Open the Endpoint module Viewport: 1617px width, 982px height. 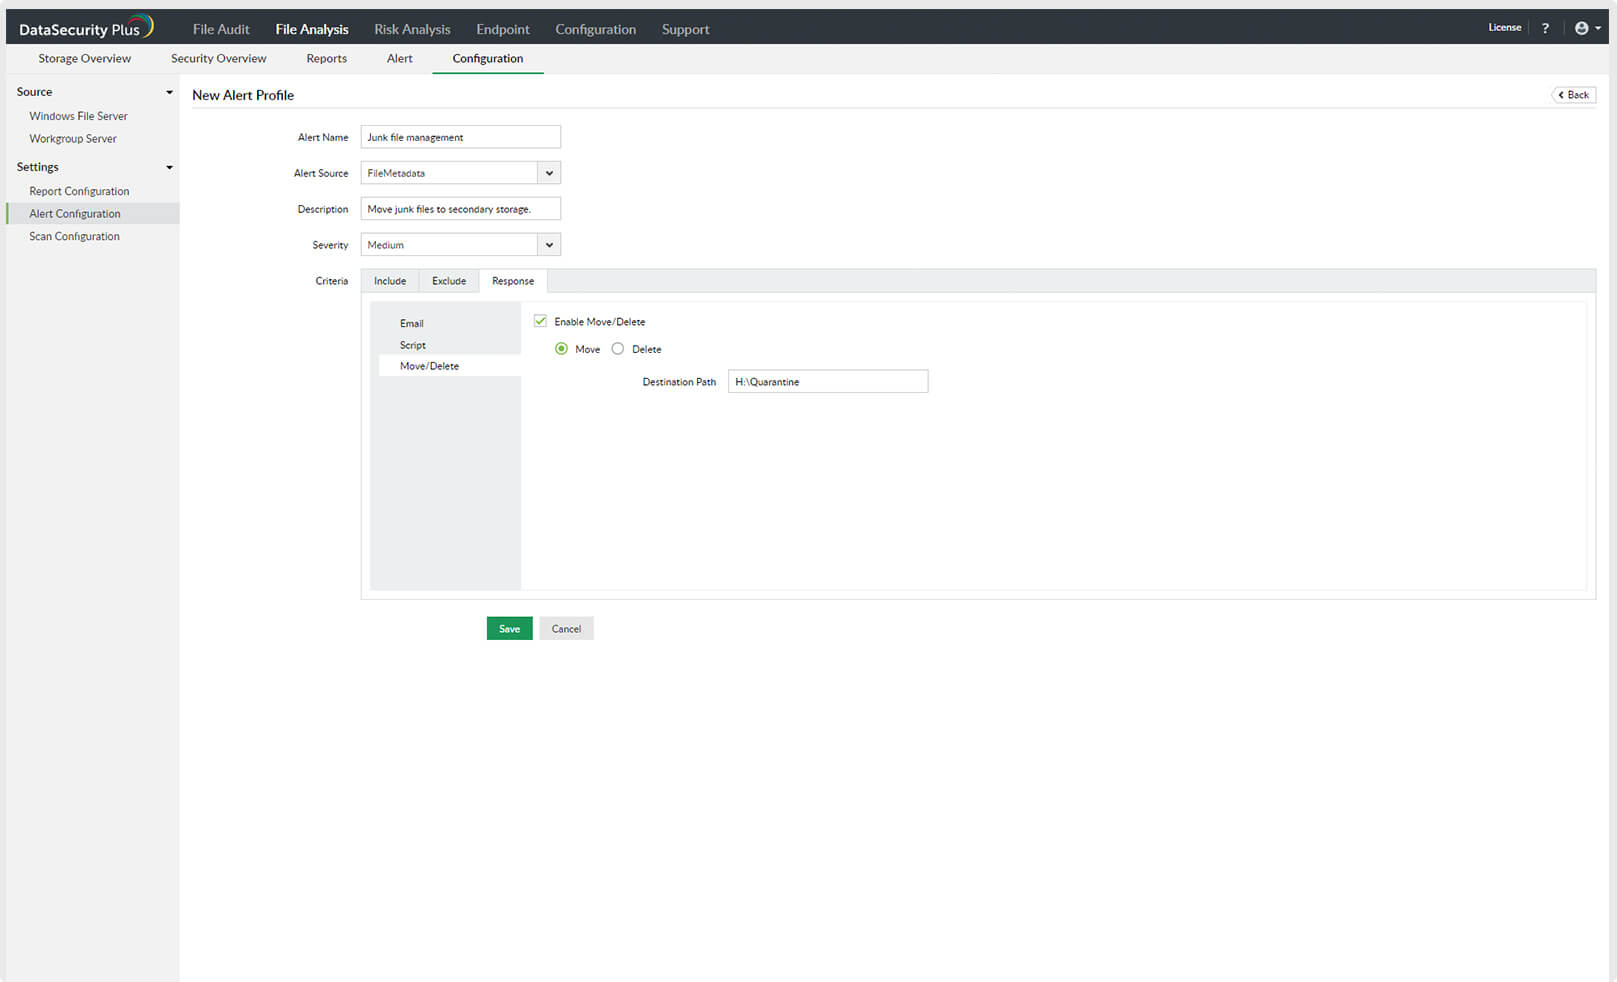click(x=503, y=29)
